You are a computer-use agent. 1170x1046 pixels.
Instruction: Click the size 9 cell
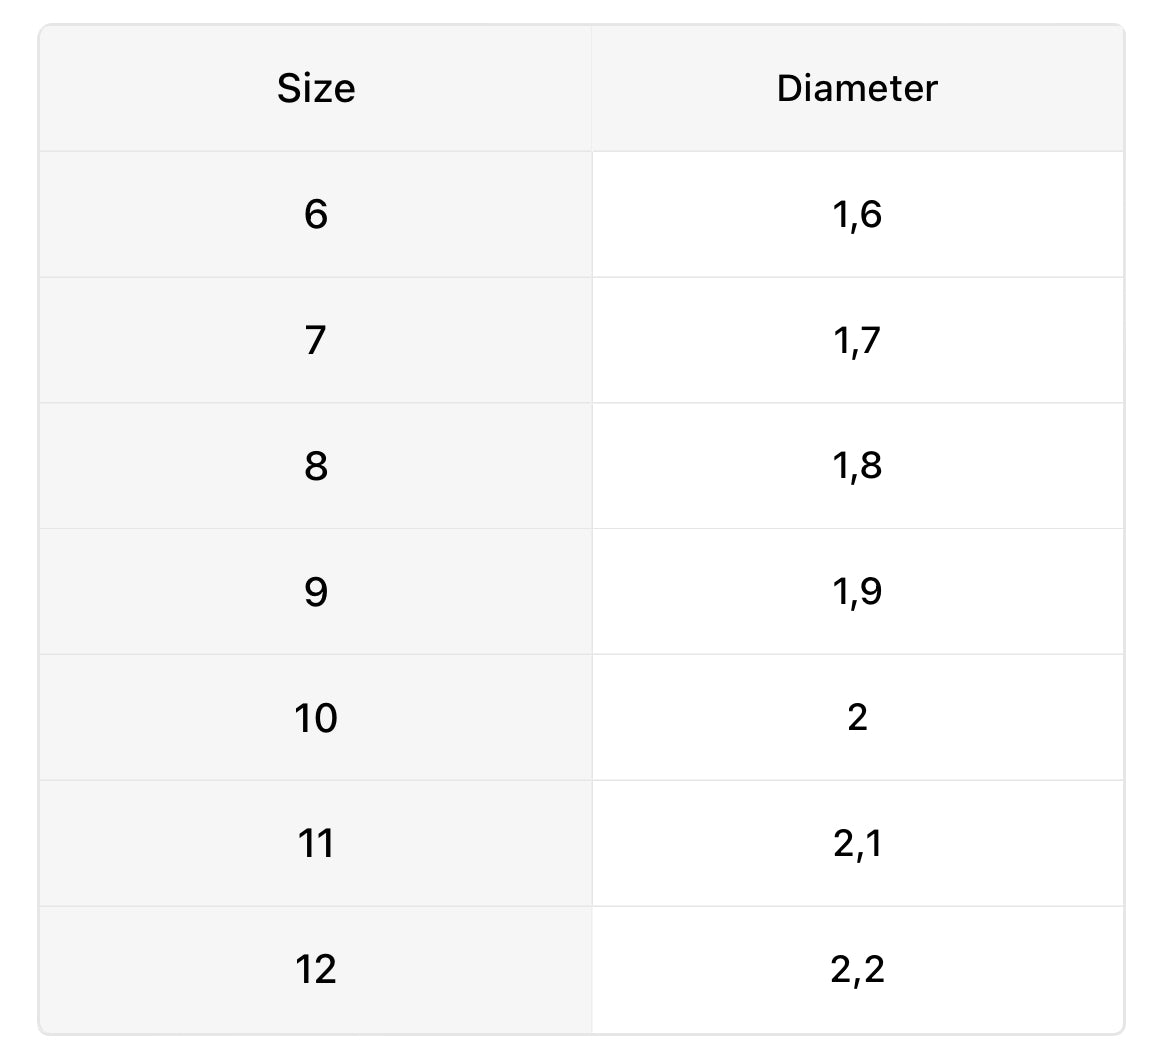click(316, 592)
